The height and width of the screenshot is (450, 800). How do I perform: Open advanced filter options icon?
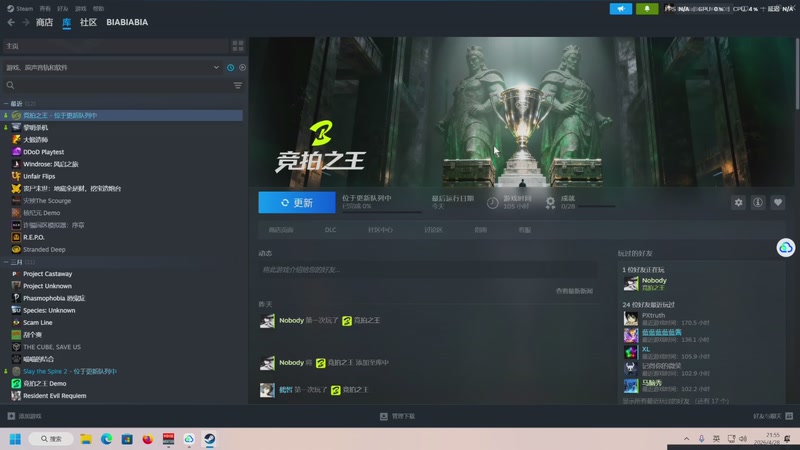pos(238,85)
